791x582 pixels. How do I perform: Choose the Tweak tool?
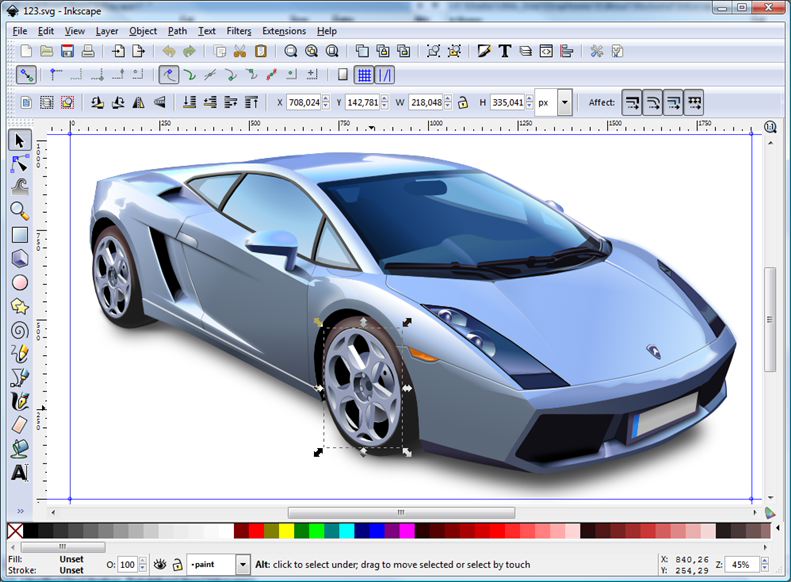tap(20, 187)
